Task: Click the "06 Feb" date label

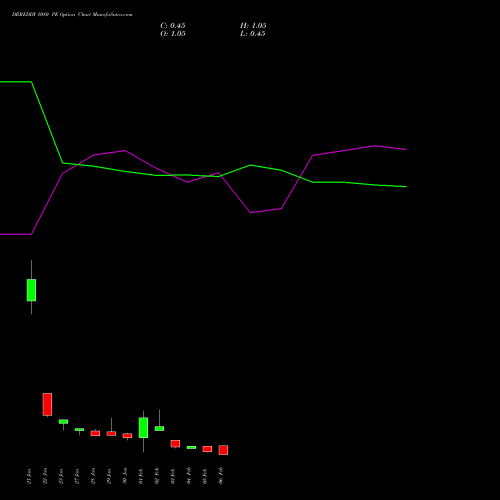Action: pyautogui.click(x=221, y=476)
